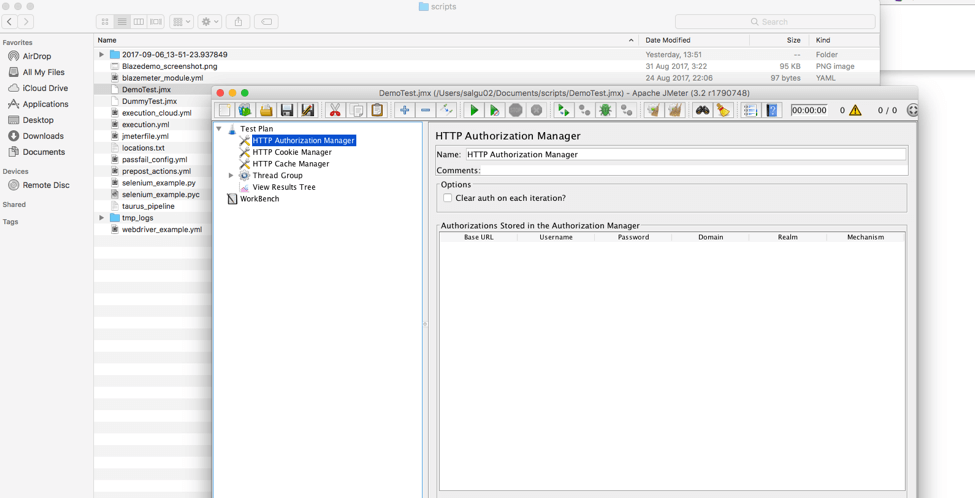975x498 pixels.
Task: Click the yellow warning triangle icon
Action: (x=855, y=111)
